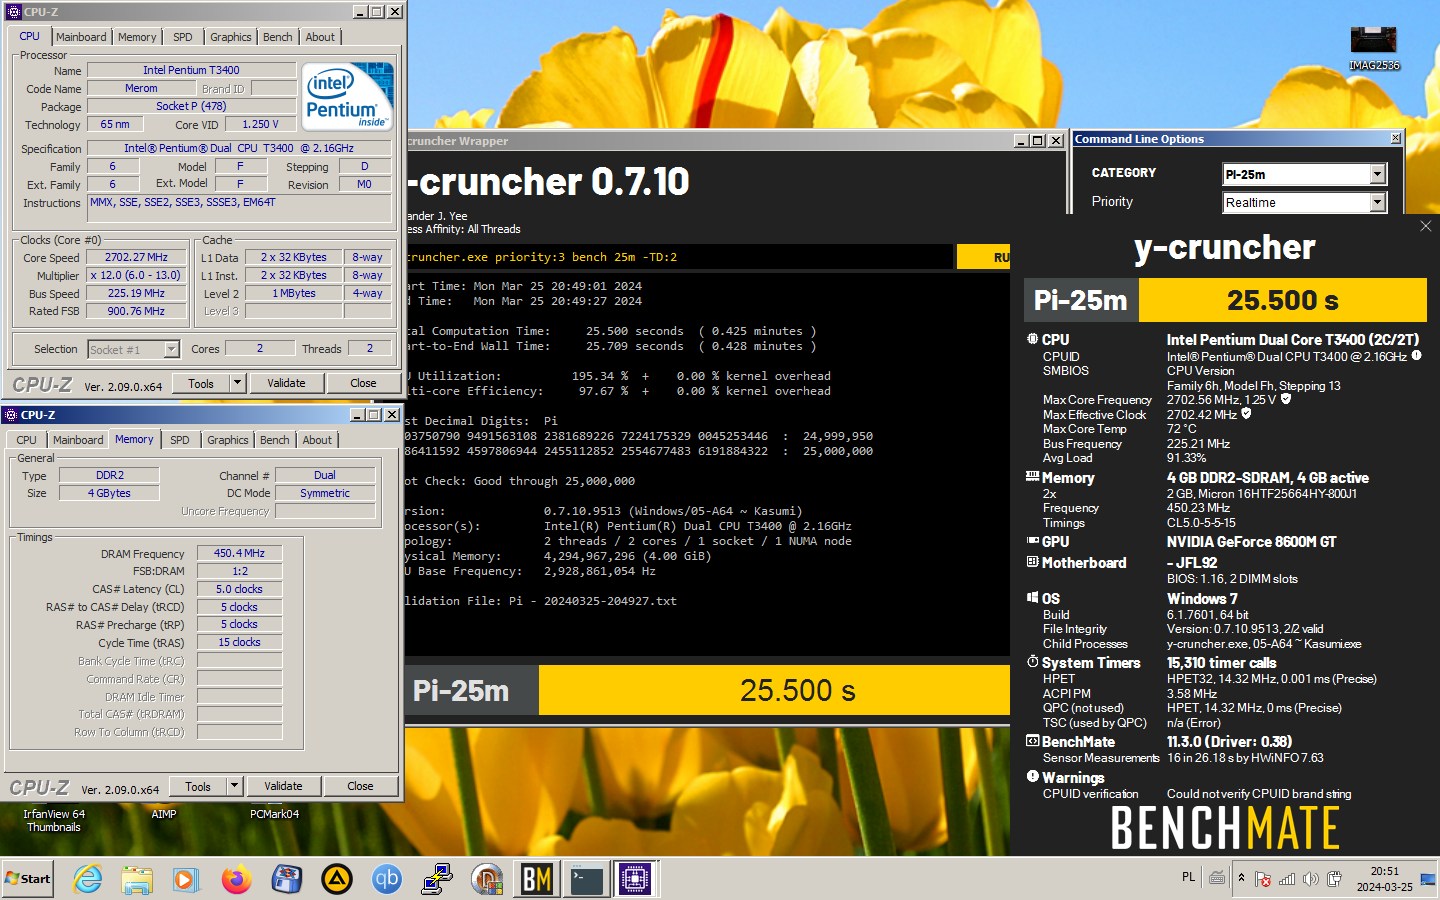The width and height of the screenshot is (1440, 900).
Task: Click the Motherboard icon in BenchMate panel
Action: pyautogui.click(x=1032, y=562)
